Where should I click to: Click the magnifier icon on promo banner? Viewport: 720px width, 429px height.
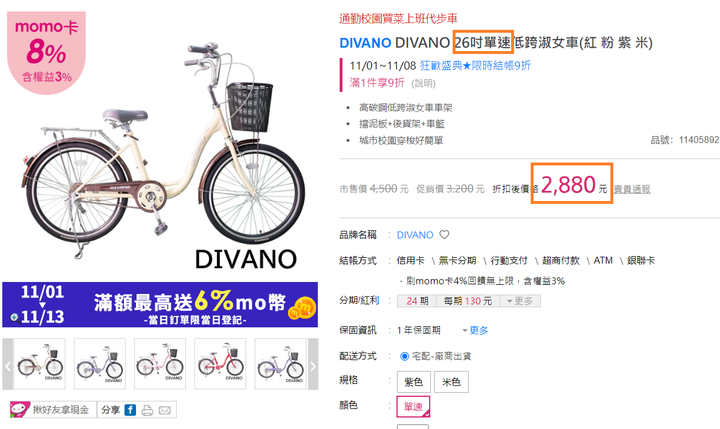pyautogui.click(x=14, y=317)
